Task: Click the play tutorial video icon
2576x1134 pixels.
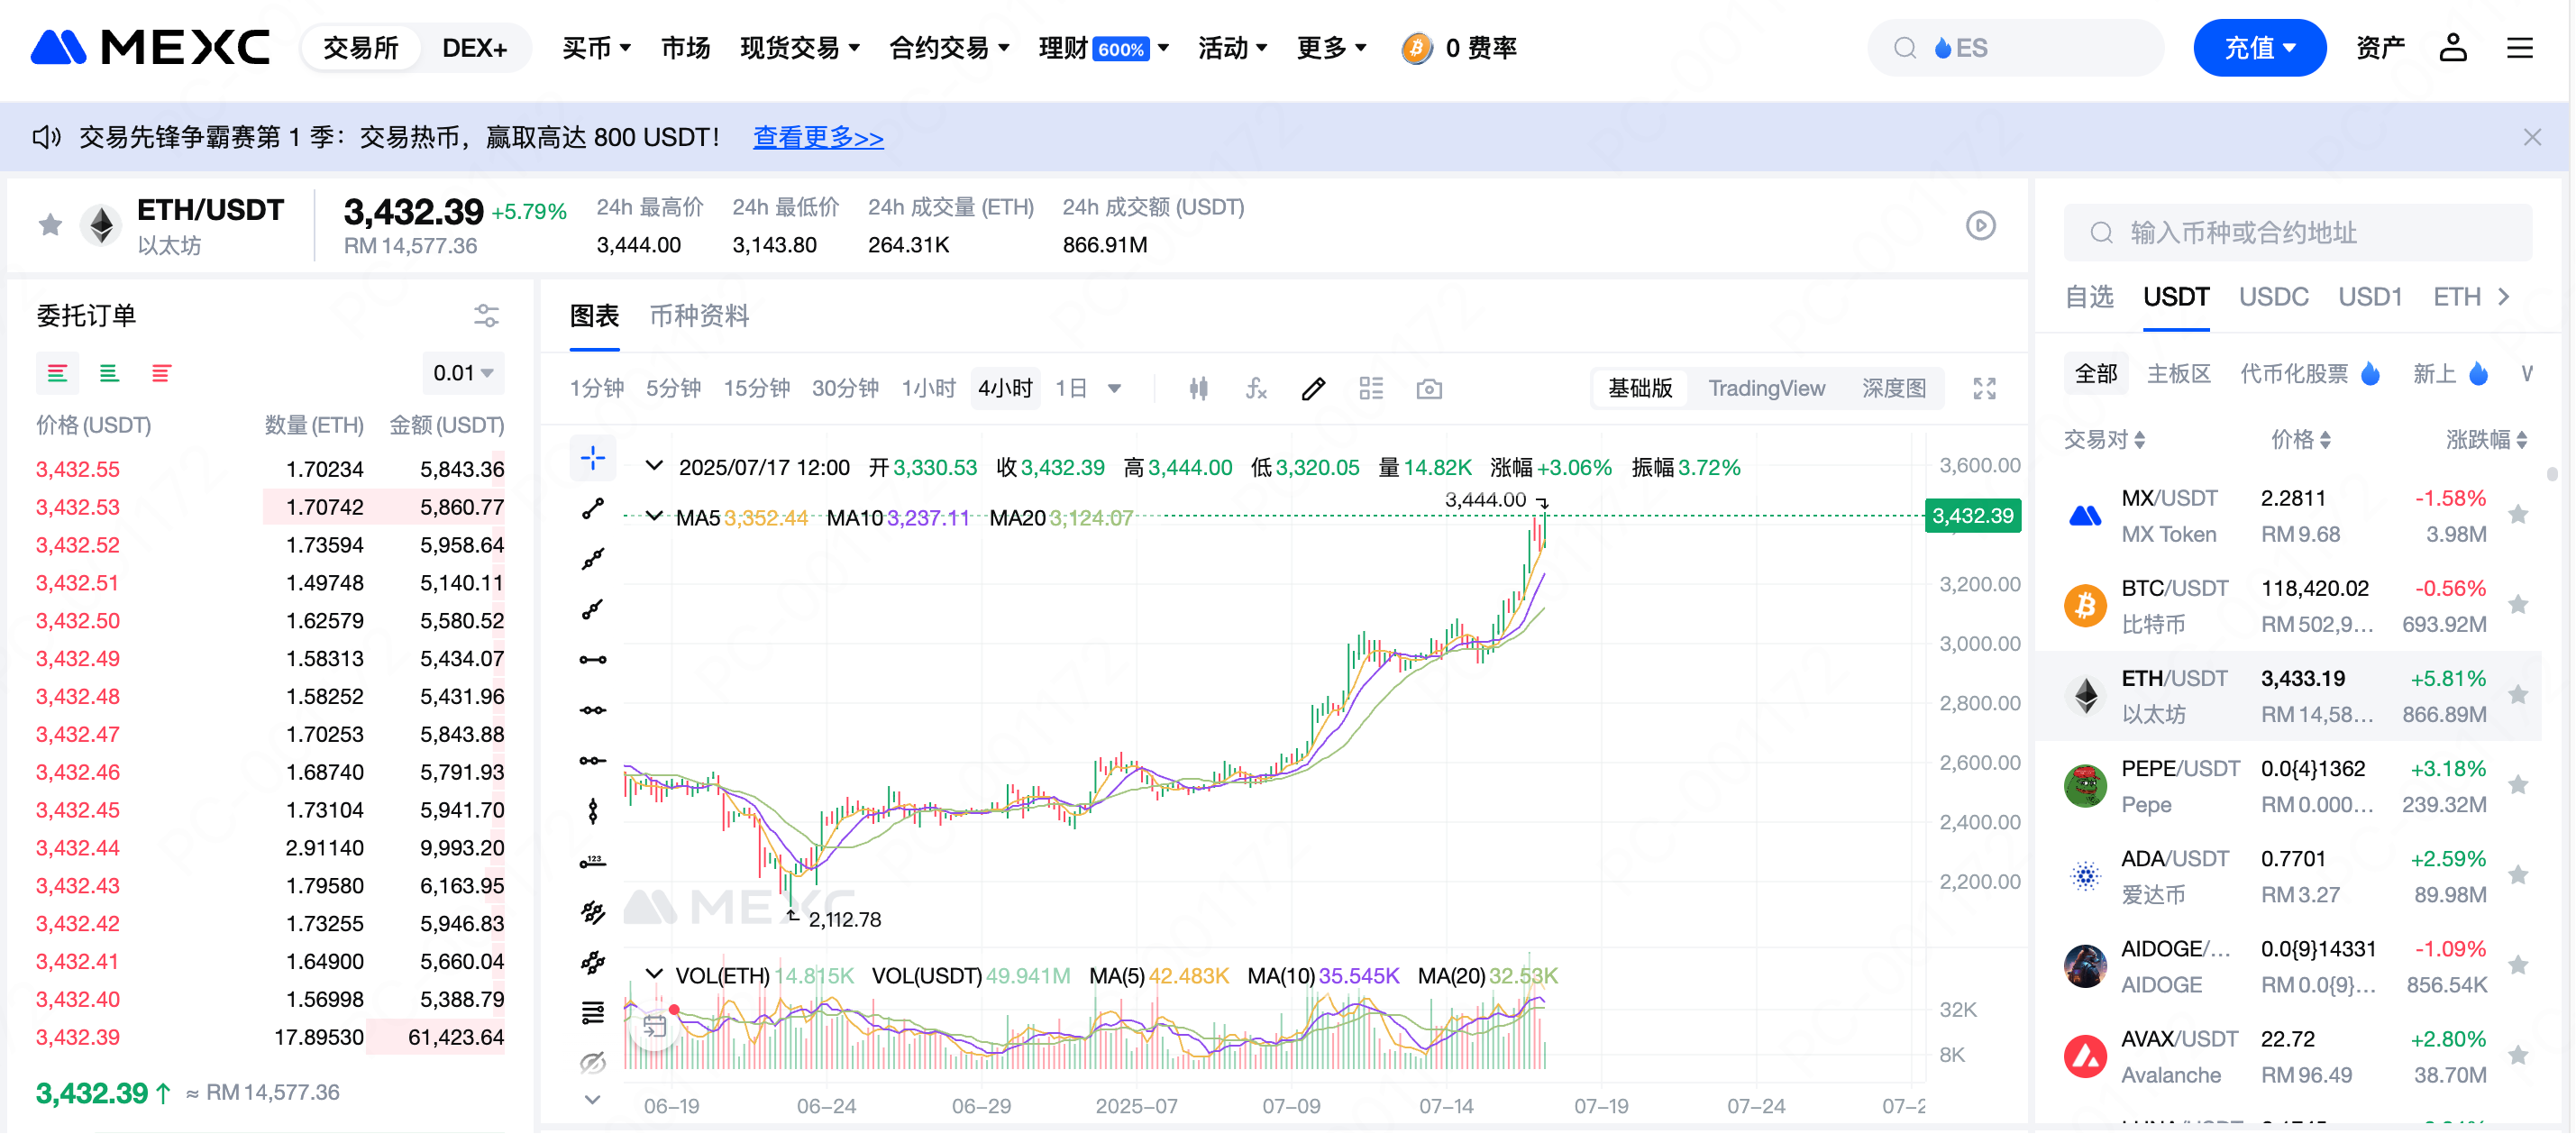Action: 1980,226
